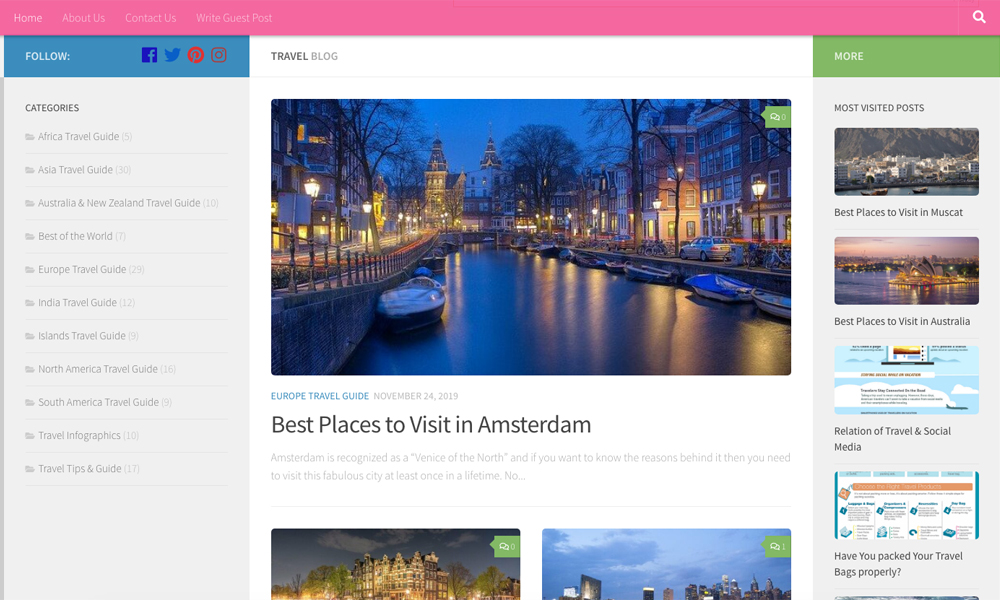Open the Twitter follow icon

click(x=172, y=56)
